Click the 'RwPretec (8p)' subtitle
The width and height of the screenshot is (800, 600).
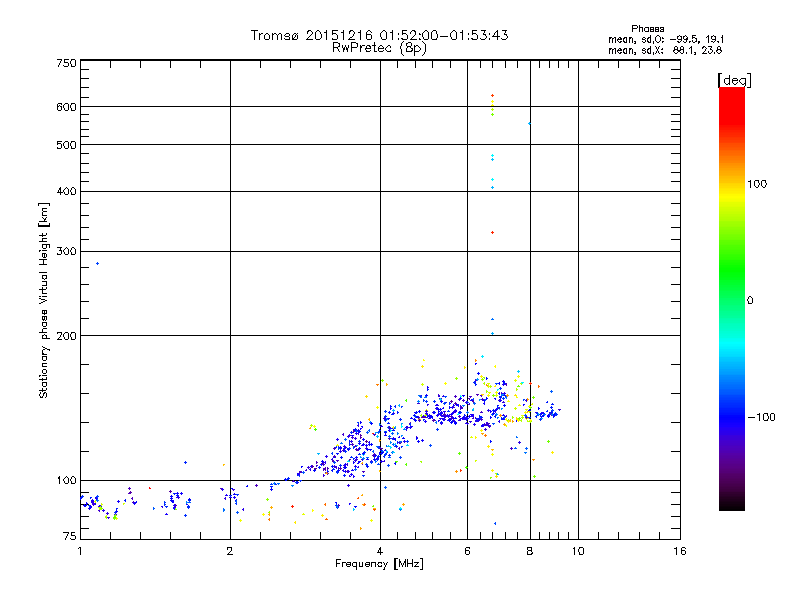click(379, 48)
